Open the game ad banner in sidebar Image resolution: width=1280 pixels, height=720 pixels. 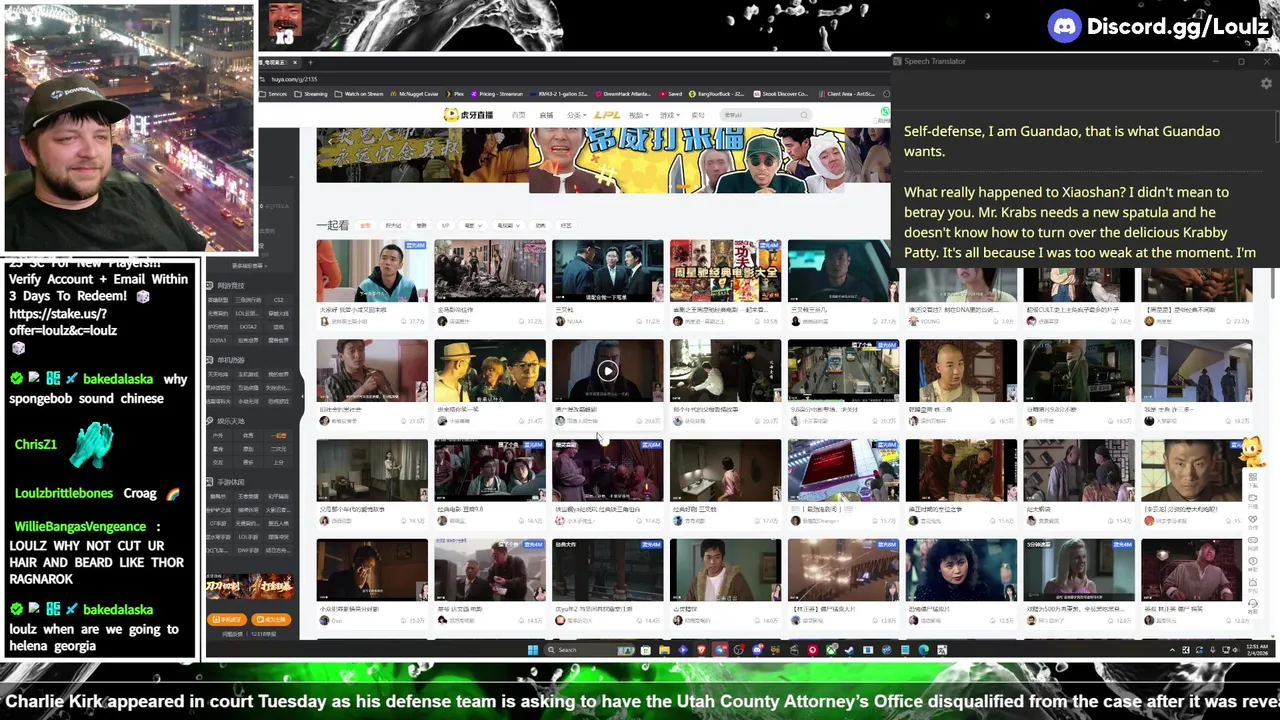[250, 586]
